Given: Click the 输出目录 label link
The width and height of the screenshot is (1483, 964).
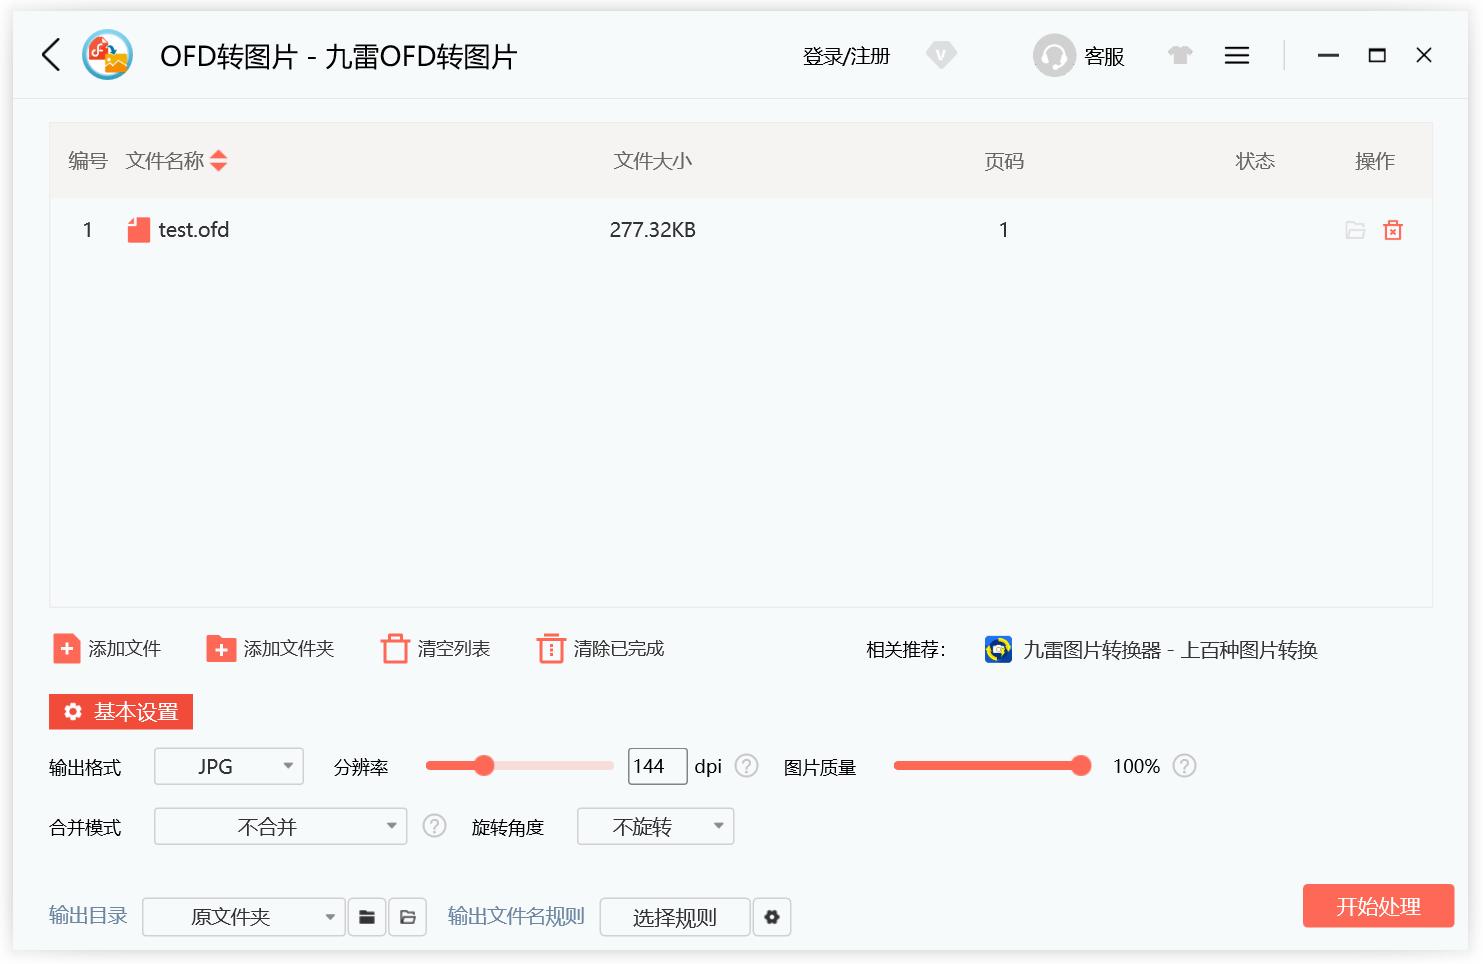Looking at the screenshot, I should coord(88,916).
